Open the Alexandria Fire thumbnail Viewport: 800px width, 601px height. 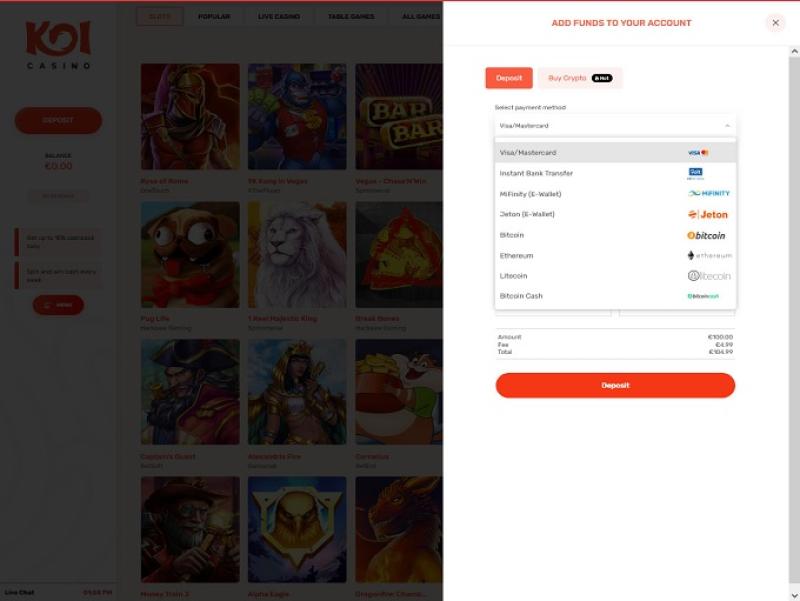(297, 392)
